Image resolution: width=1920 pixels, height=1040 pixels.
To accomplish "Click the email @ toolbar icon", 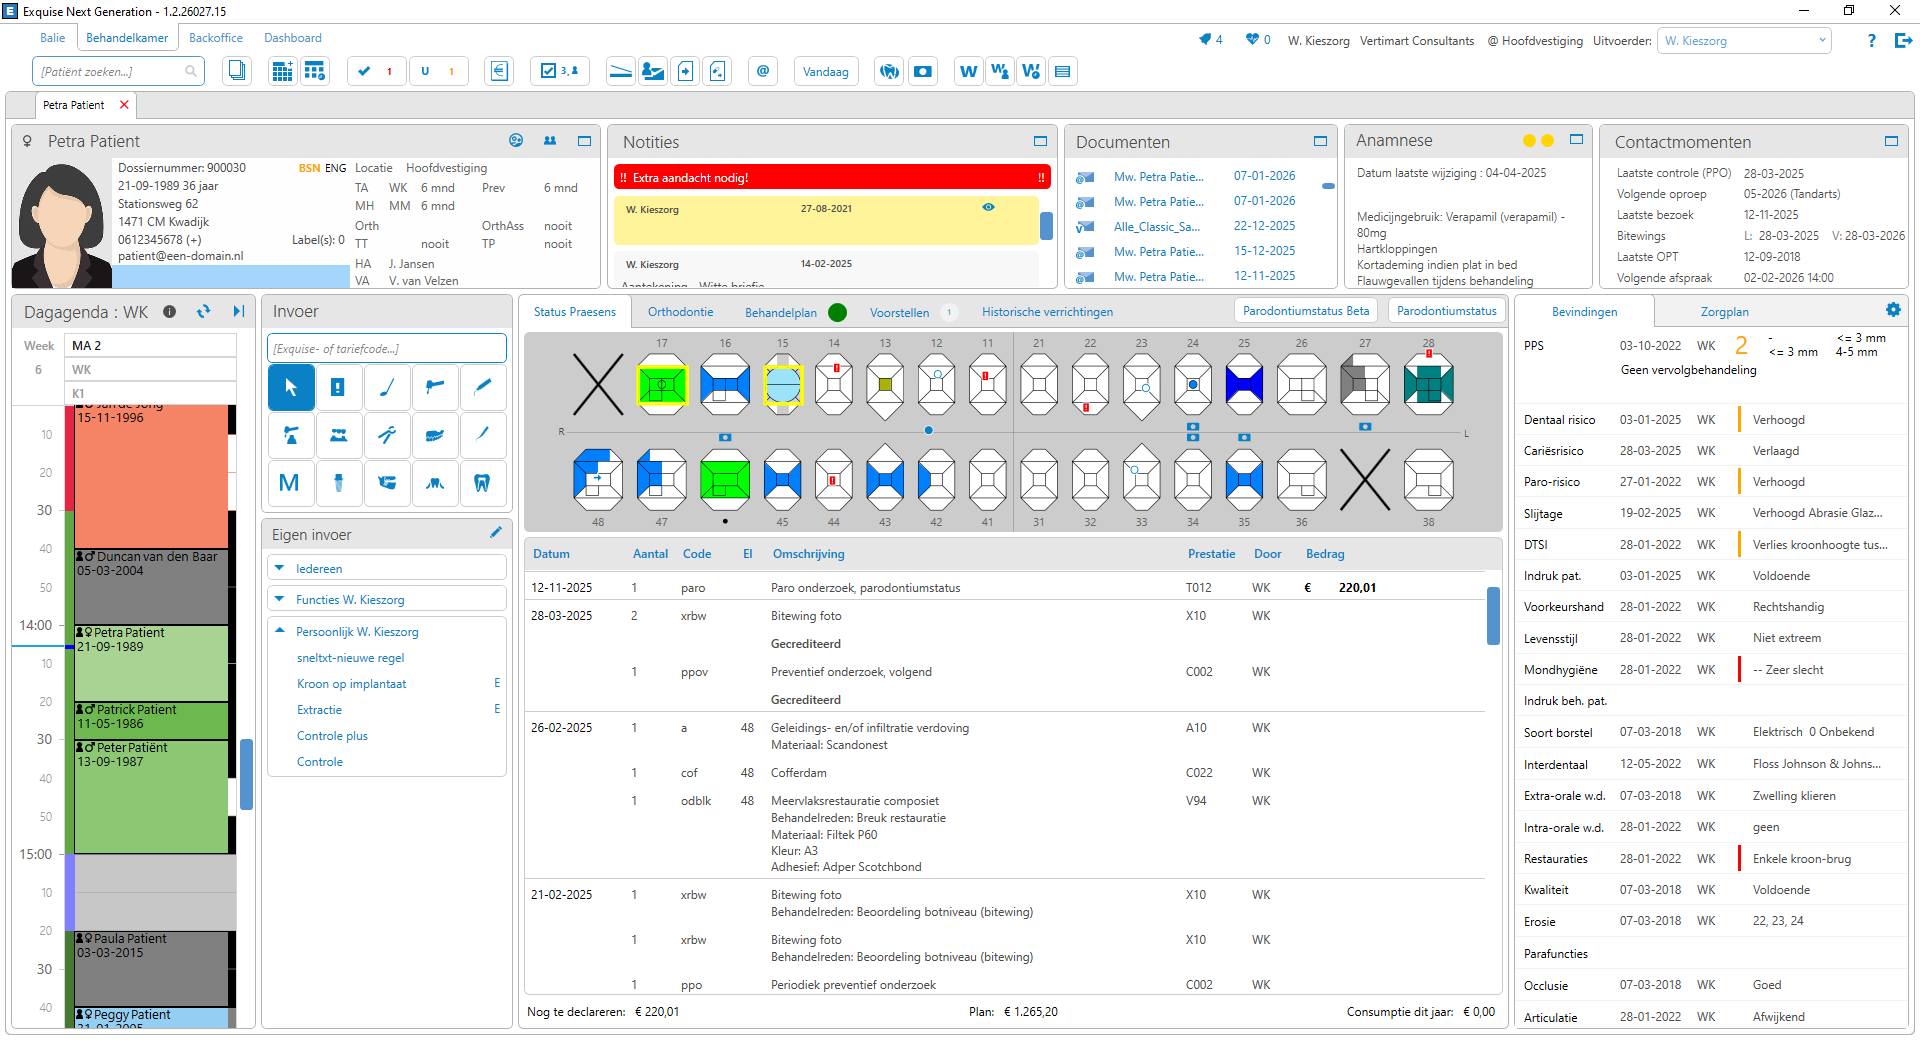I will tap(763, 71).
